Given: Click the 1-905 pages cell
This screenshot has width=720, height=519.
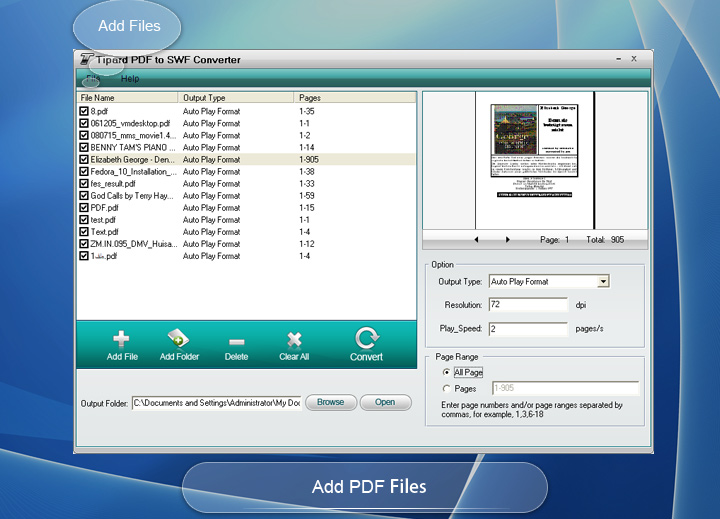Looking at the screenshot, I should pyautogui.click(x=309, y=159).
